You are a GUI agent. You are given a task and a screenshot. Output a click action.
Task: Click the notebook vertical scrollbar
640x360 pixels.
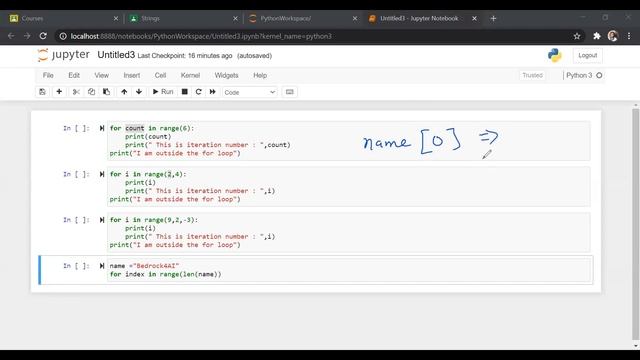pos(636,224)
